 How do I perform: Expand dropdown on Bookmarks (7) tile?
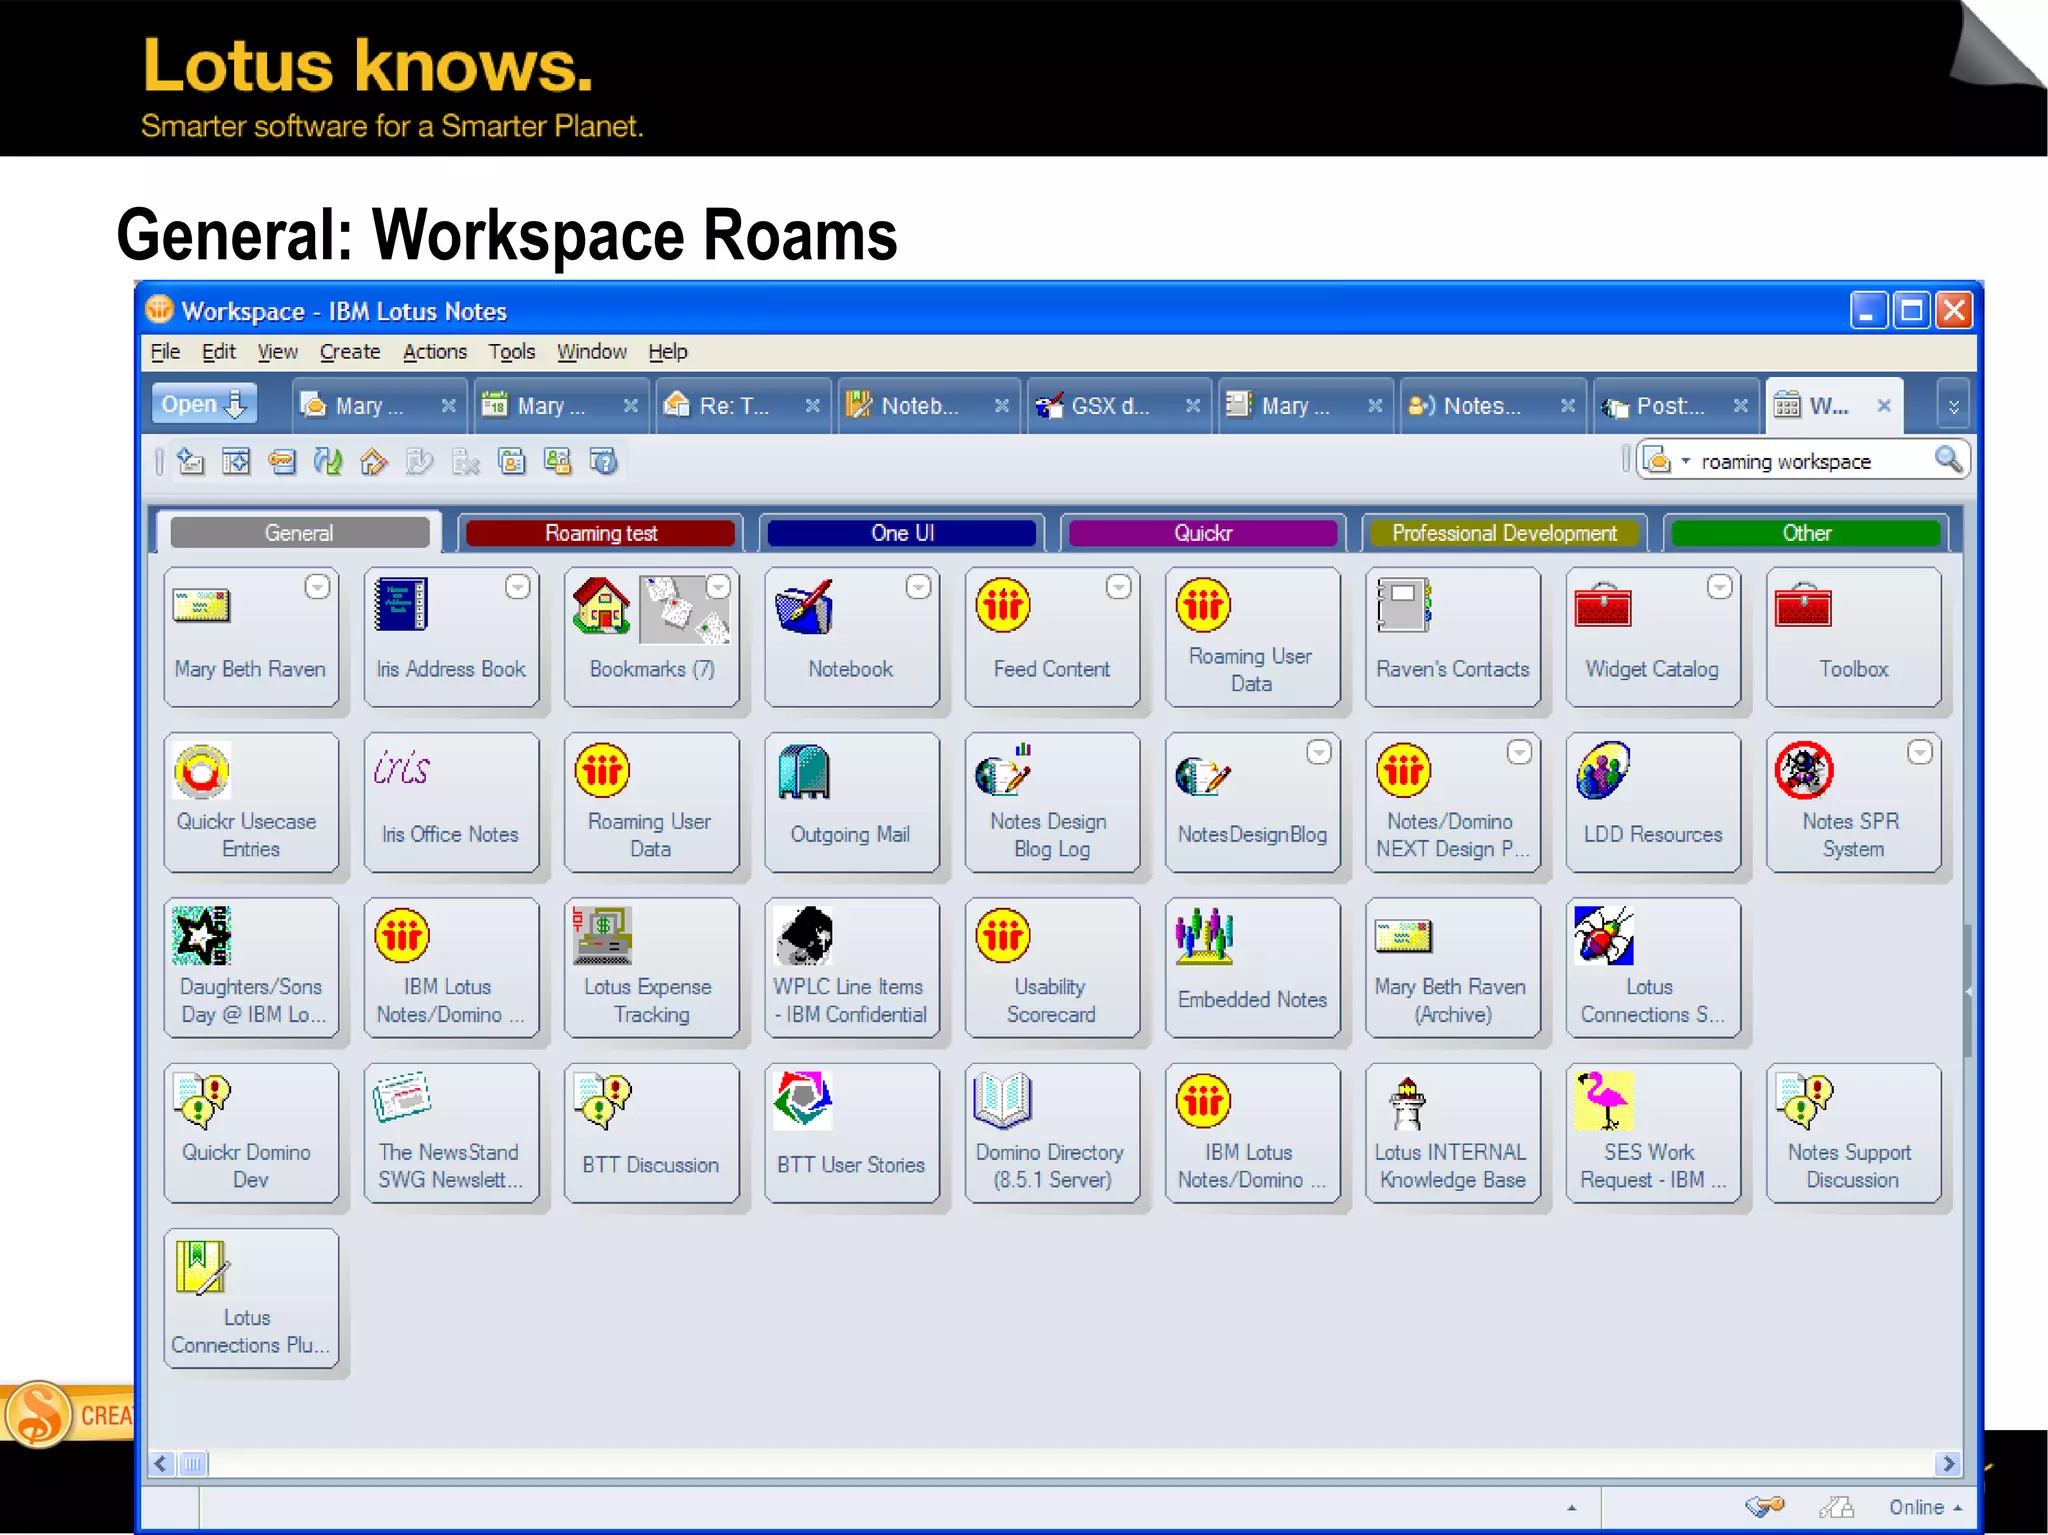718,587
